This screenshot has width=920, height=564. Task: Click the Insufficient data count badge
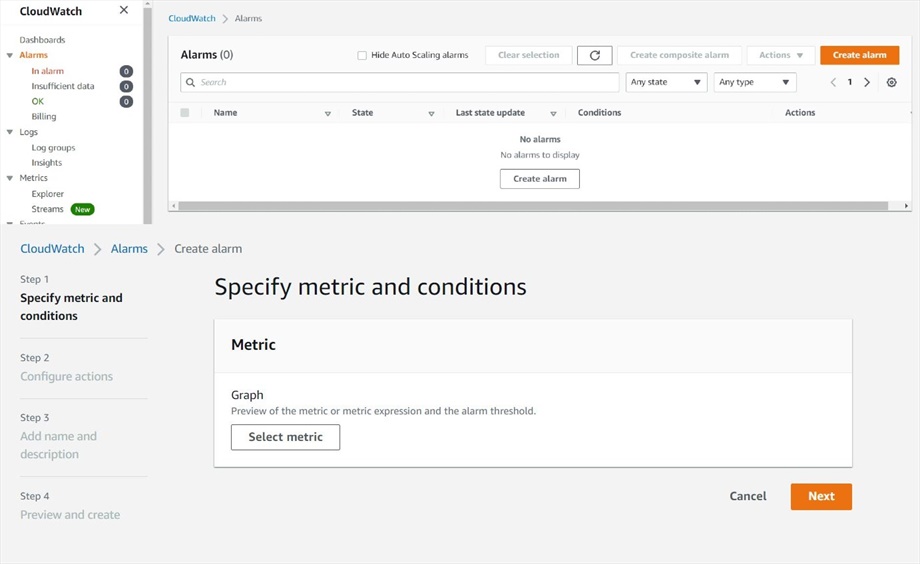click(126, 86)
